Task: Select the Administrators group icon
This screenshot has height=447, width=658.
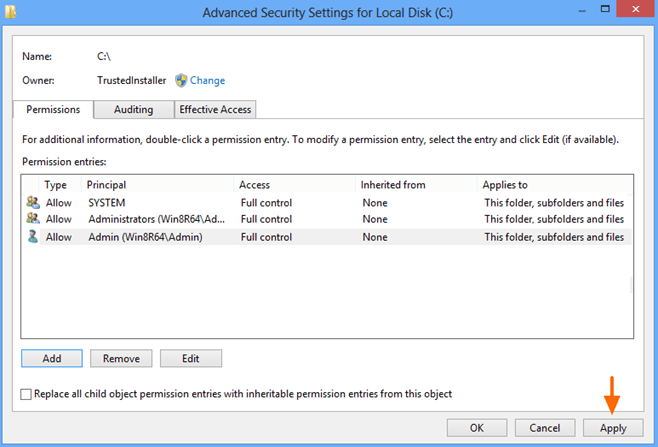Action: pos(33,219)
